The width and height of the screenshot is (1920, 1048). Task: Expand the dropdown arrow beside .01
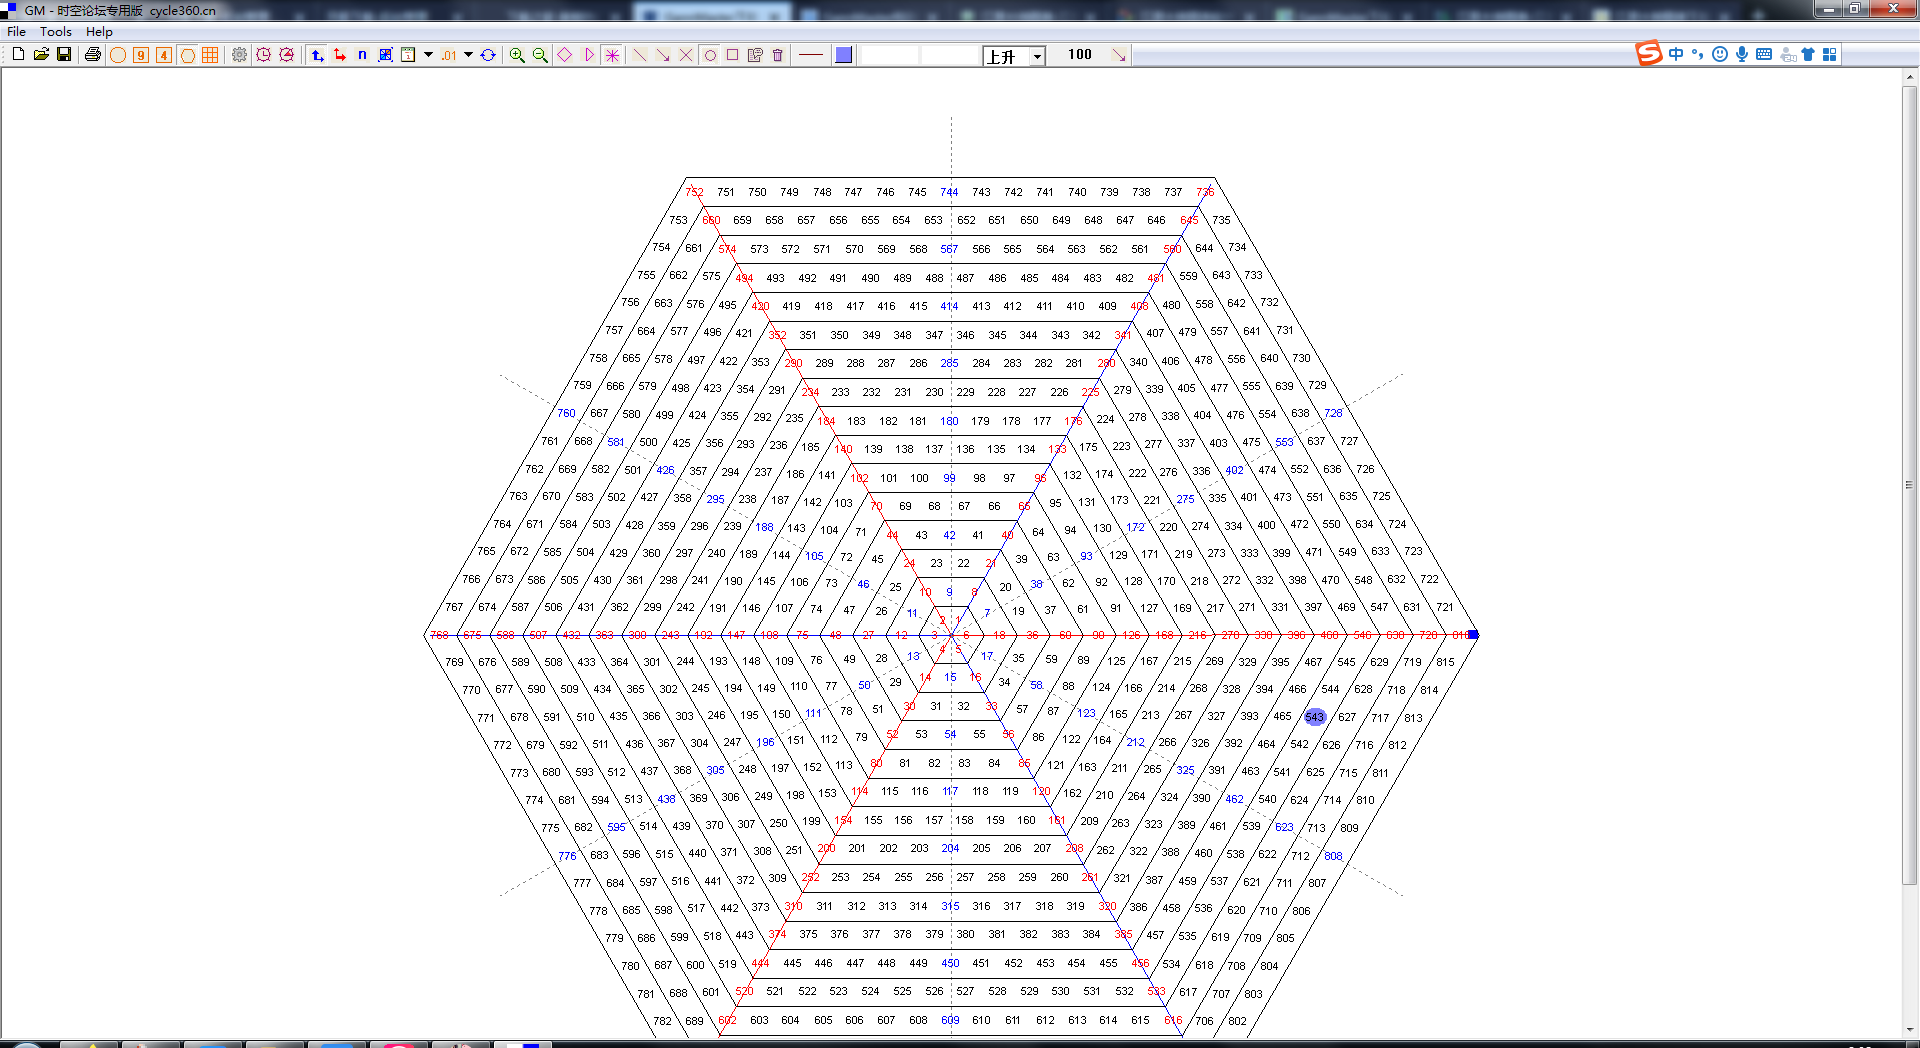click(x=468, y=55)
